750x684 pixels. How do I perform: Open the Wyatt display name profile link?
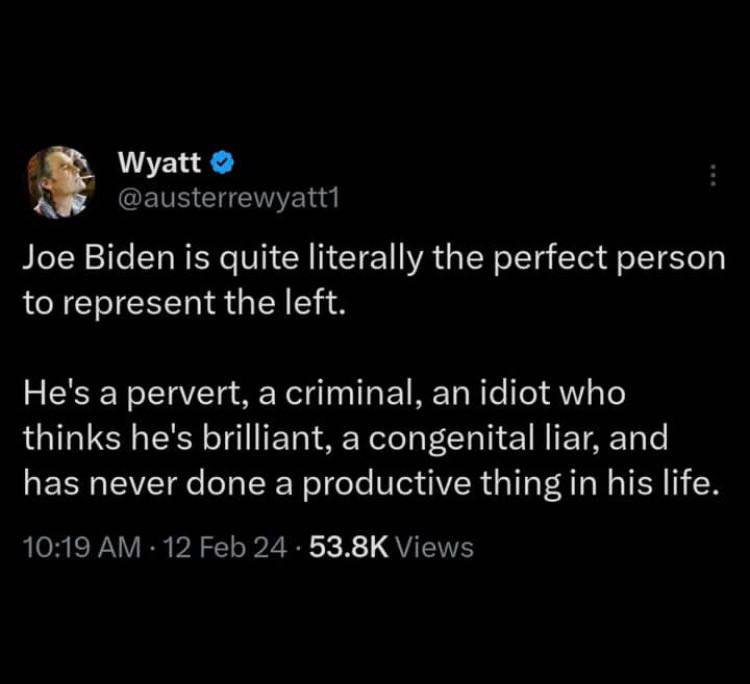[158, 161]
